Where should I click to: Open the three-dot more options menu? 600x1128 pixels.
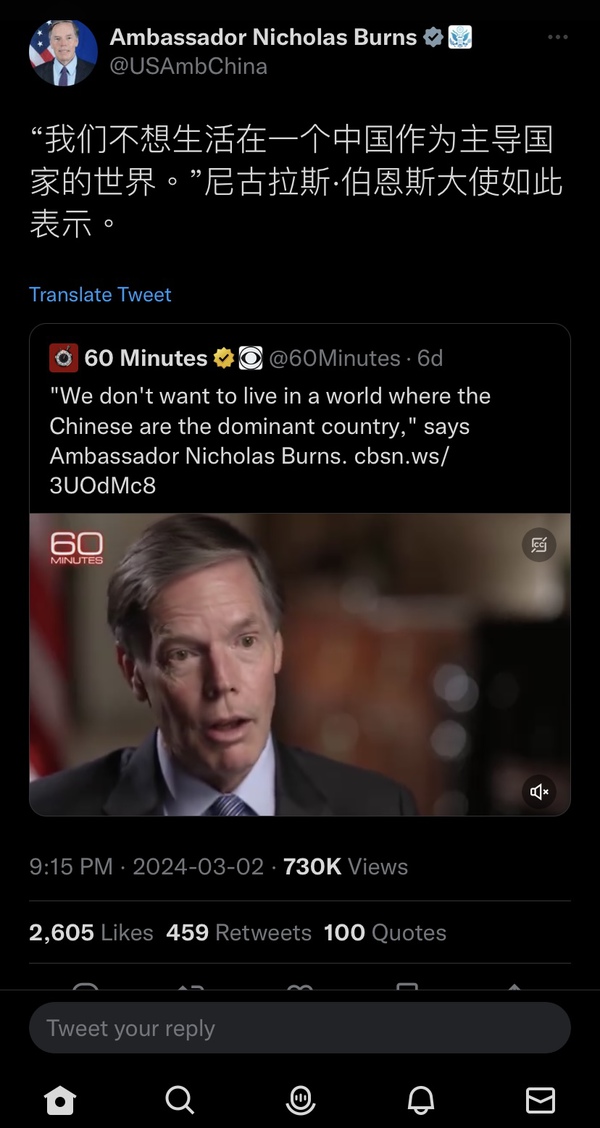(x=558, y=37)
